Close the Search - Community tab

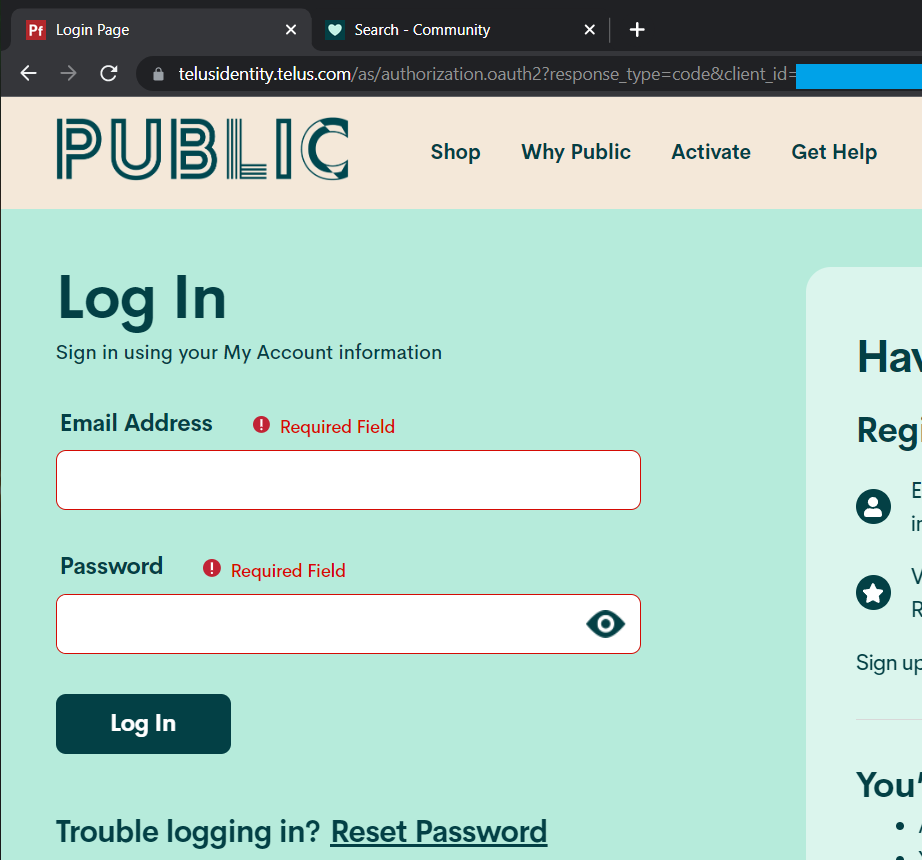coord(590,30)
